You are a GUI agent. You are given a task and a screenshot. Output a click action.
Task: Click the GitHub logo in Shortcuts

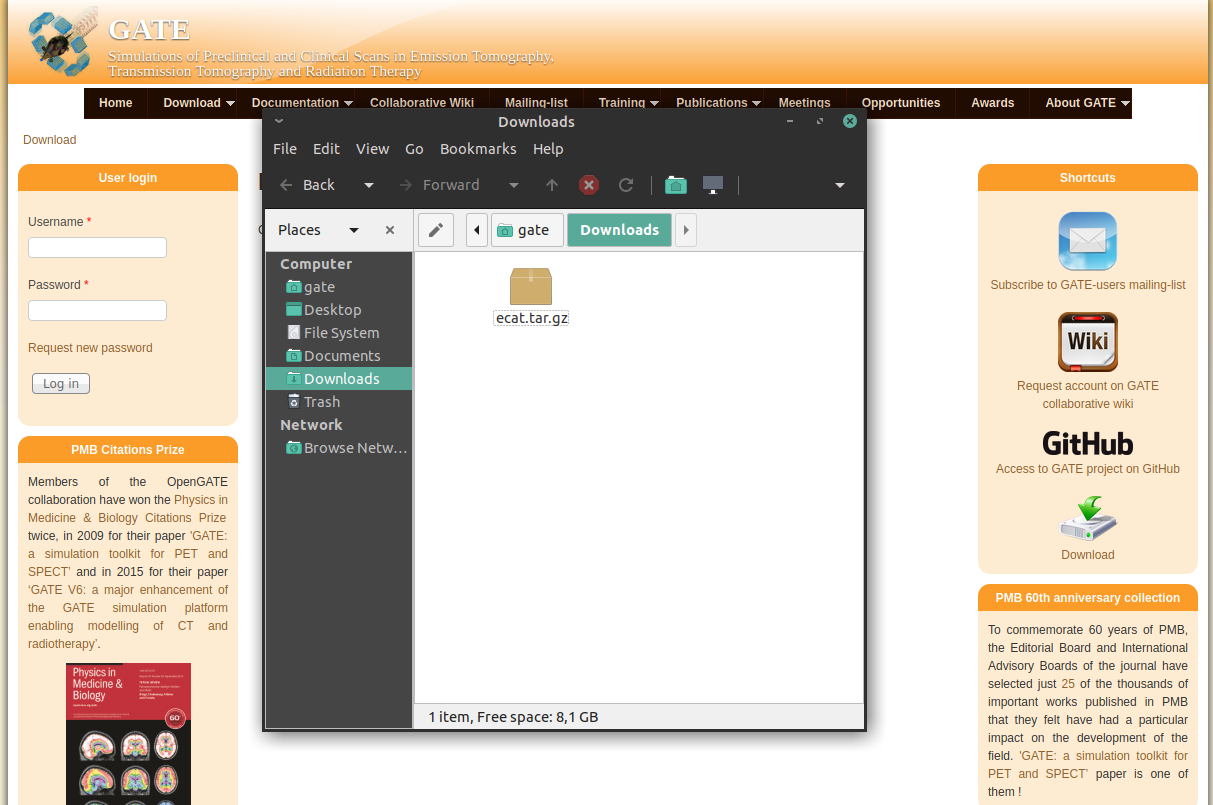[1088, 443]
